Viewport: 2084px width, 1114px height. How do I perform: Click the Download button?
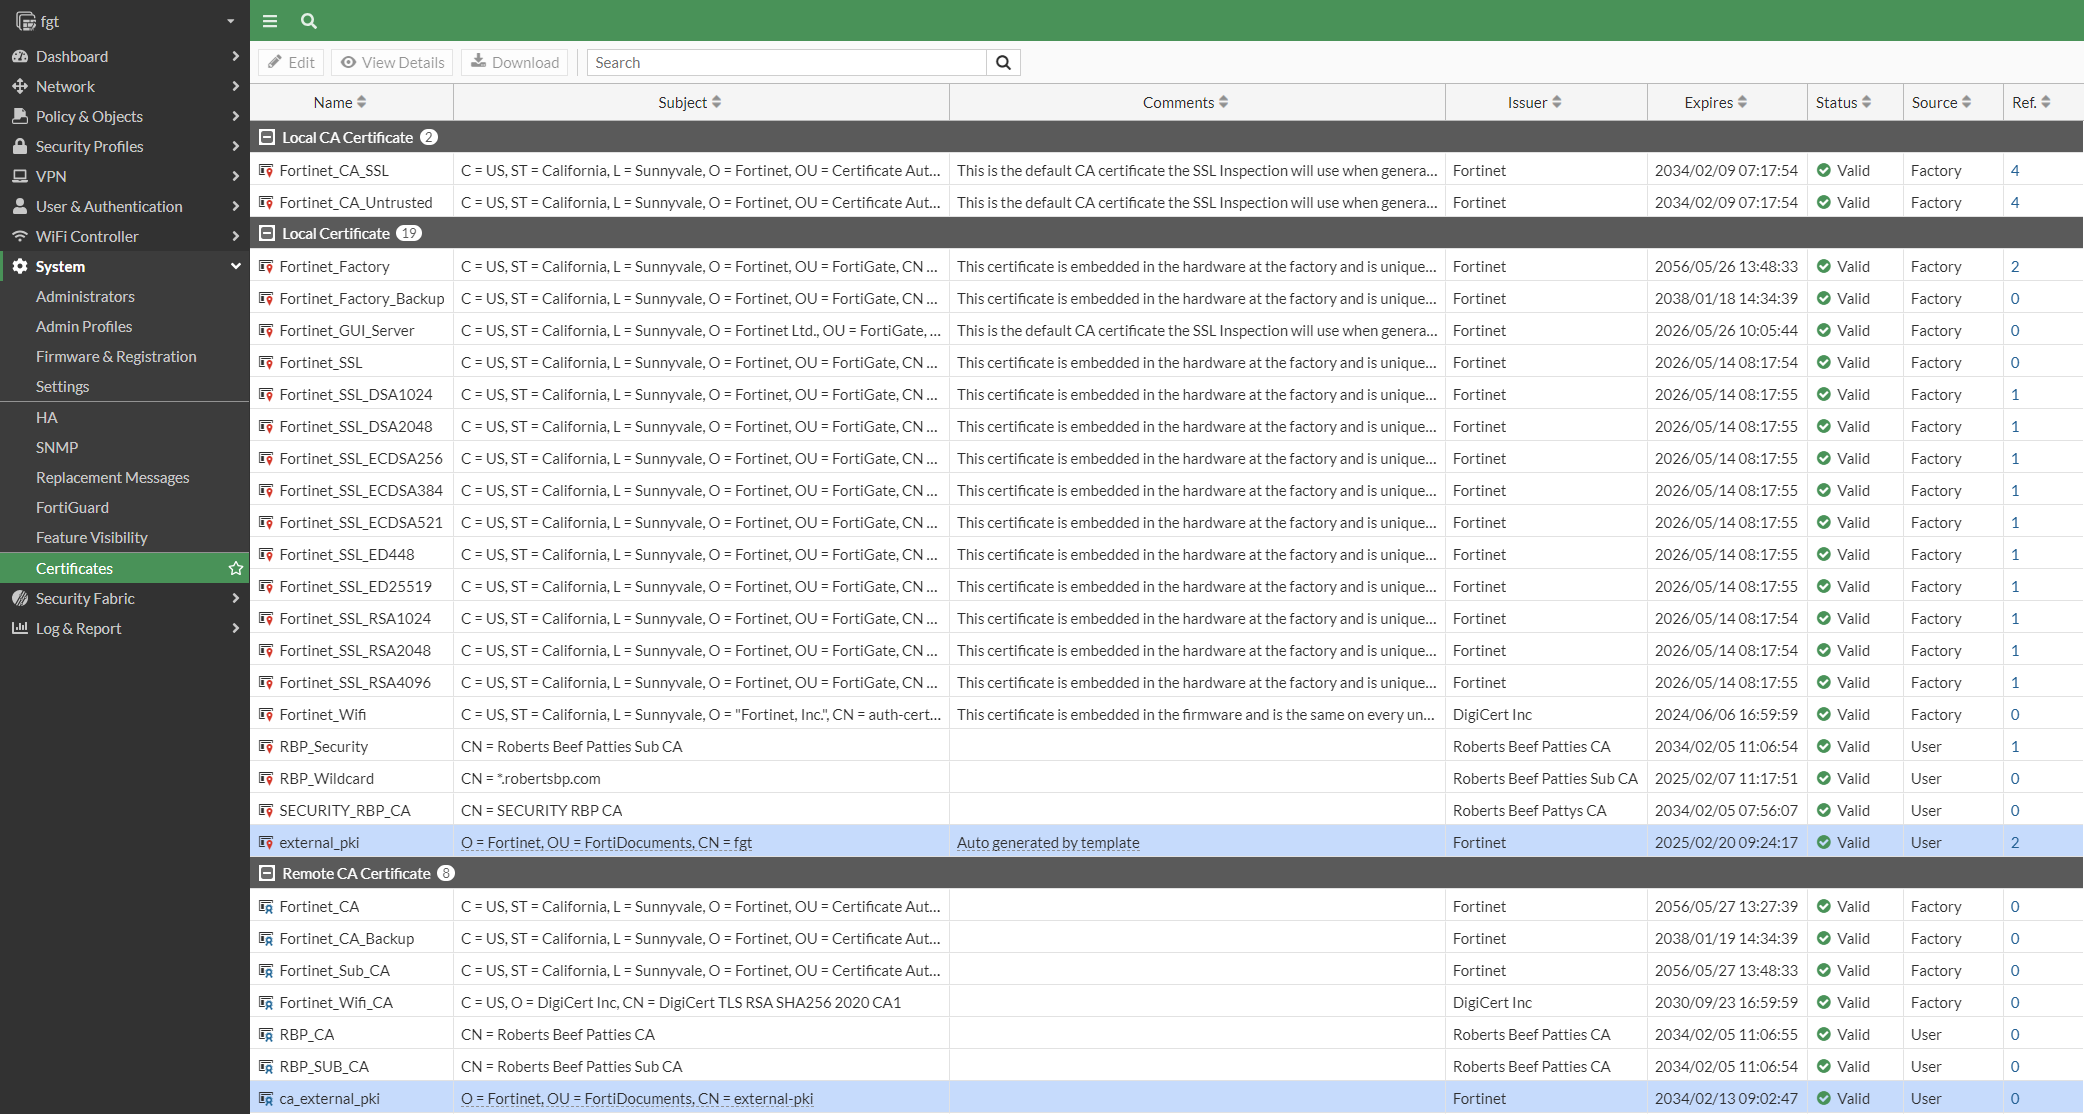[x=515, y=62]
